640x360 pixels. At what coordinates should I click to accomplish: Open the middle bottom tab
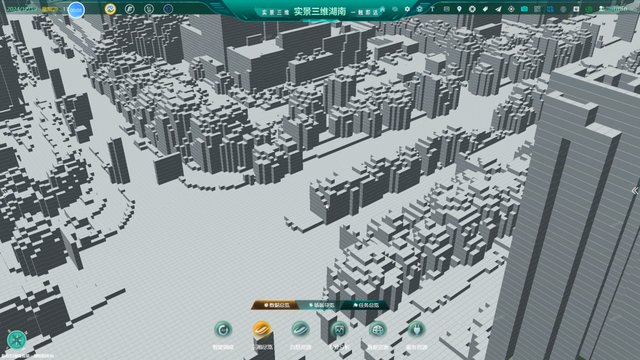pos(322,305)
